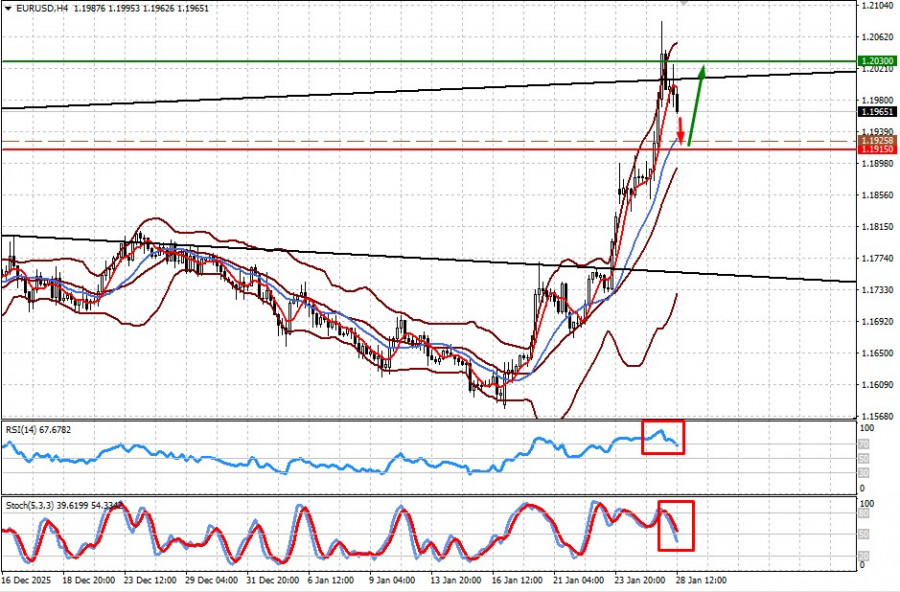Select the open price 1.19876 in chart header
The height and width of the screenshot is (592, 900).
click(x=90, y=9)
